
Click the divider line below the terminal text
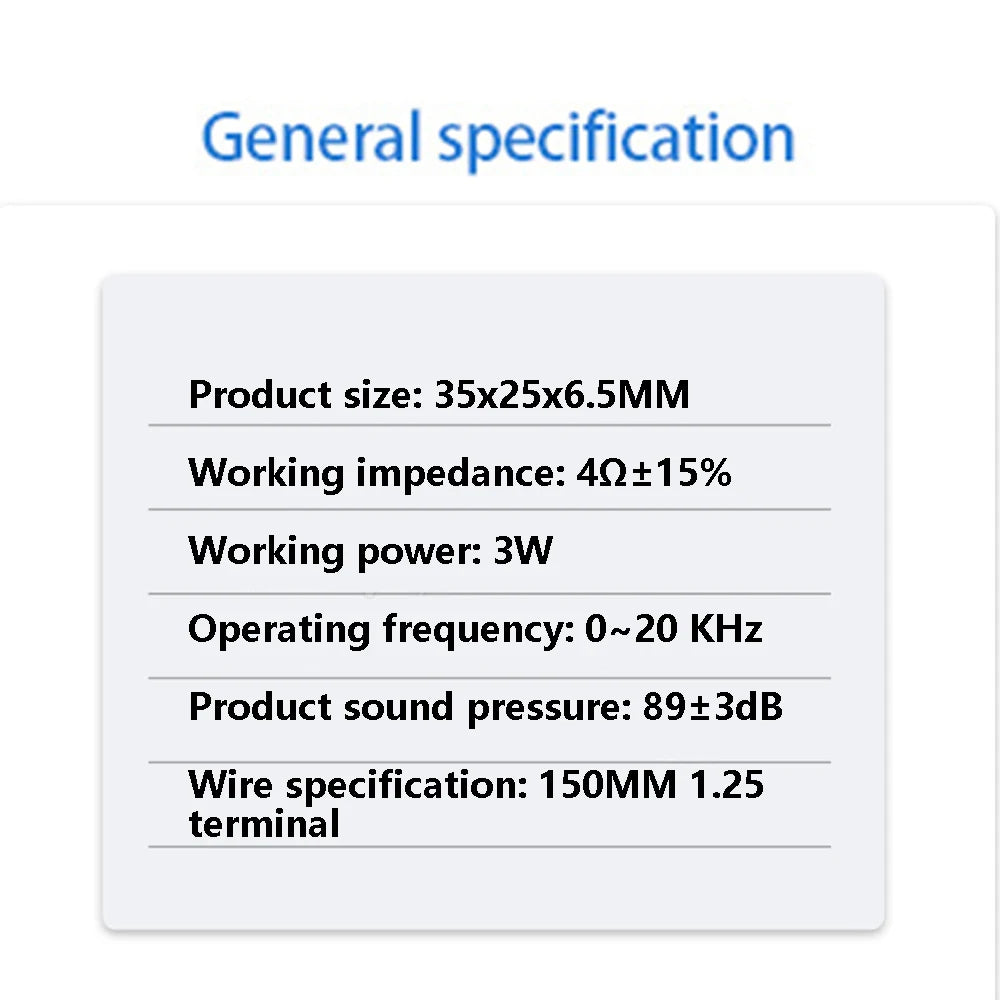(x=490, y=847)
